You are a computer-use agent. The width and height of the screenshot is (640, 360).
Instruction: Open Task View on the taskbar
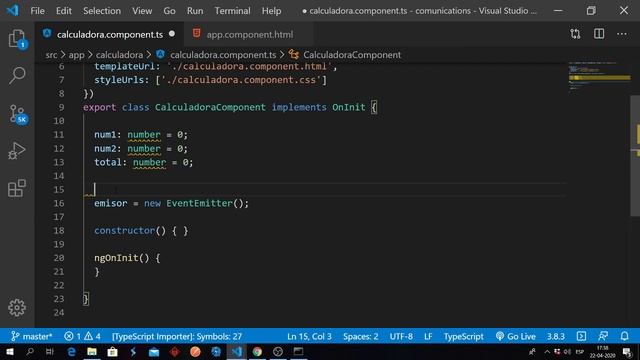[x=49, y=351]
